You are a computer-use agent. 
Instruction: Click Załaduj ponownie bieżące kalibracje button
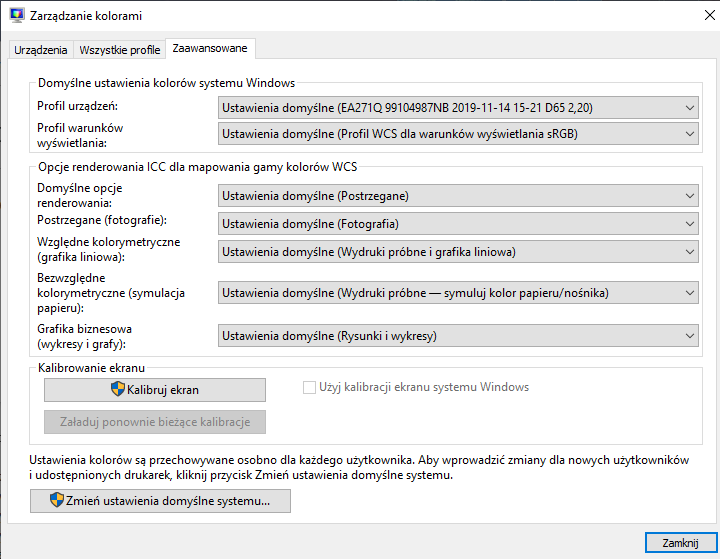coord(154,421)
